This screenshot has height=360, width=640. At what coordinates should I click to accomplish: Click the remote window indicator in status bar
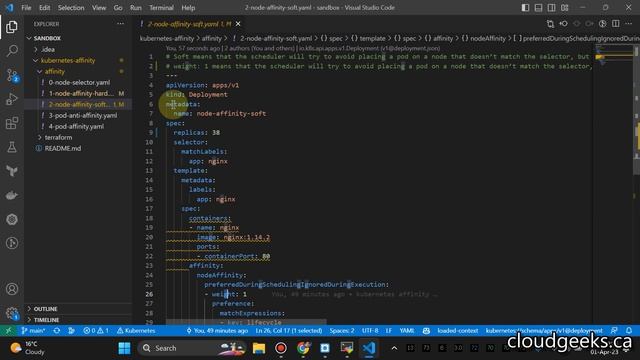tap(8, 331)
